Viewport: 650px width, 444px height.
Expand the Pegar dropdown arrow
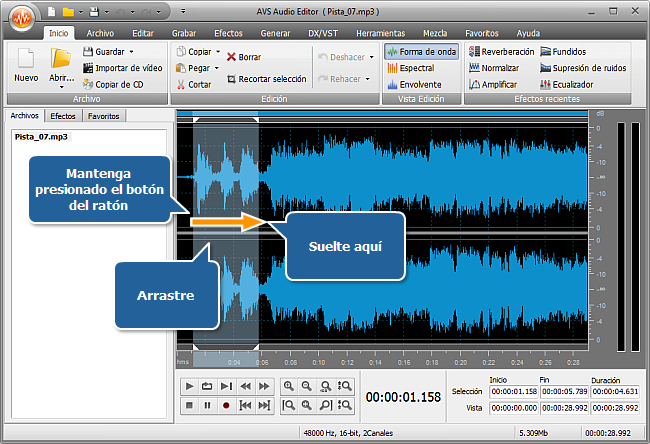point(215,68)
